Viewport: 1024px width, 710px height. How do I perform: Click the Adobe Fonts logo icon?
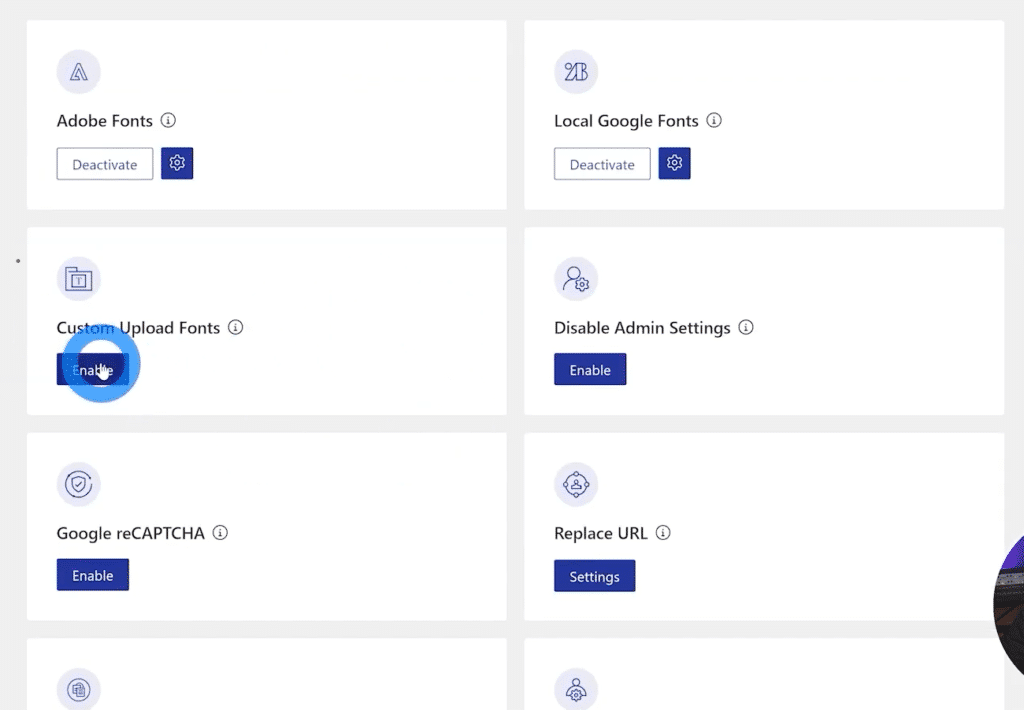pyautogui.click(x=79, y=71)
